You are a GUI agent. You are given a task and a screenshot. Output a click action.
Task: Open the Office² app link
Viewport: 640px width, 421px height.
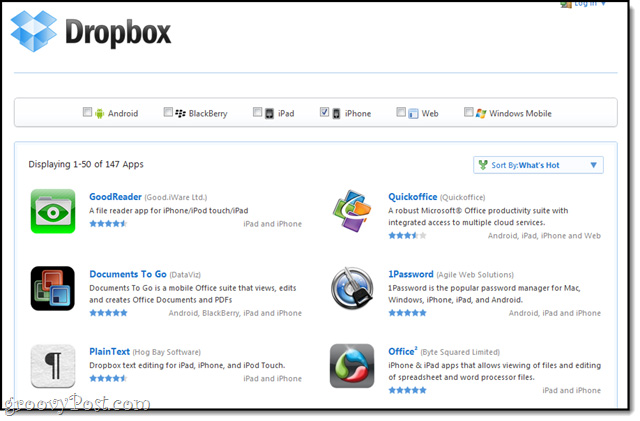[x=402, y=351]
